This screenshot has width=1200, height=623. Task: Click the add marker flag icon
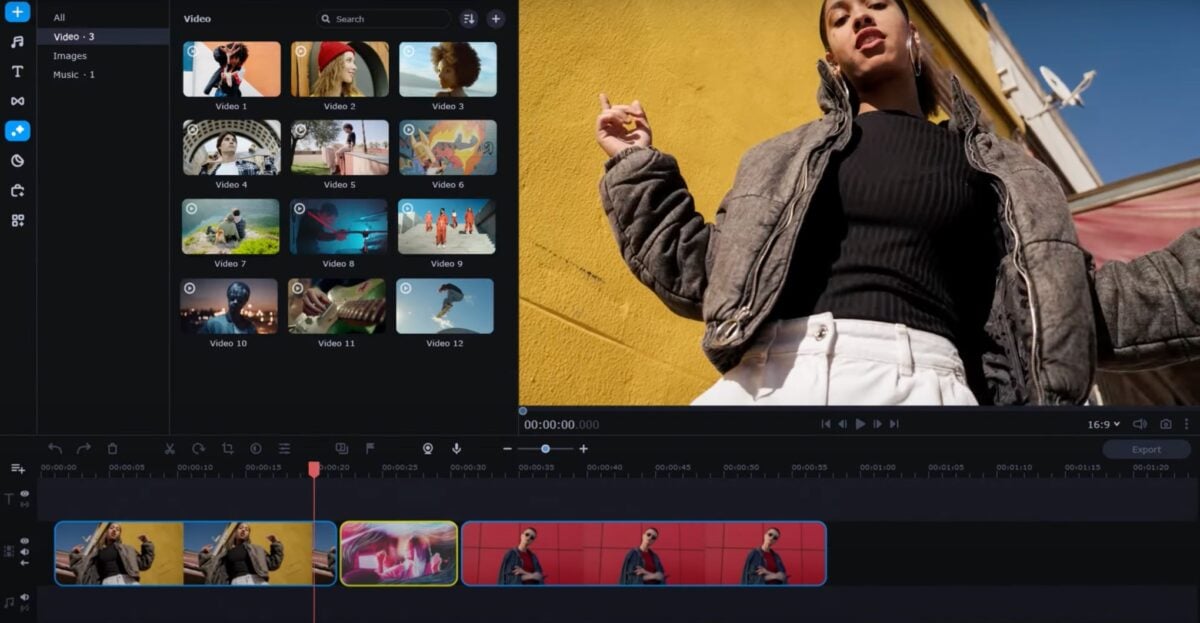click(x=370, y=449)
